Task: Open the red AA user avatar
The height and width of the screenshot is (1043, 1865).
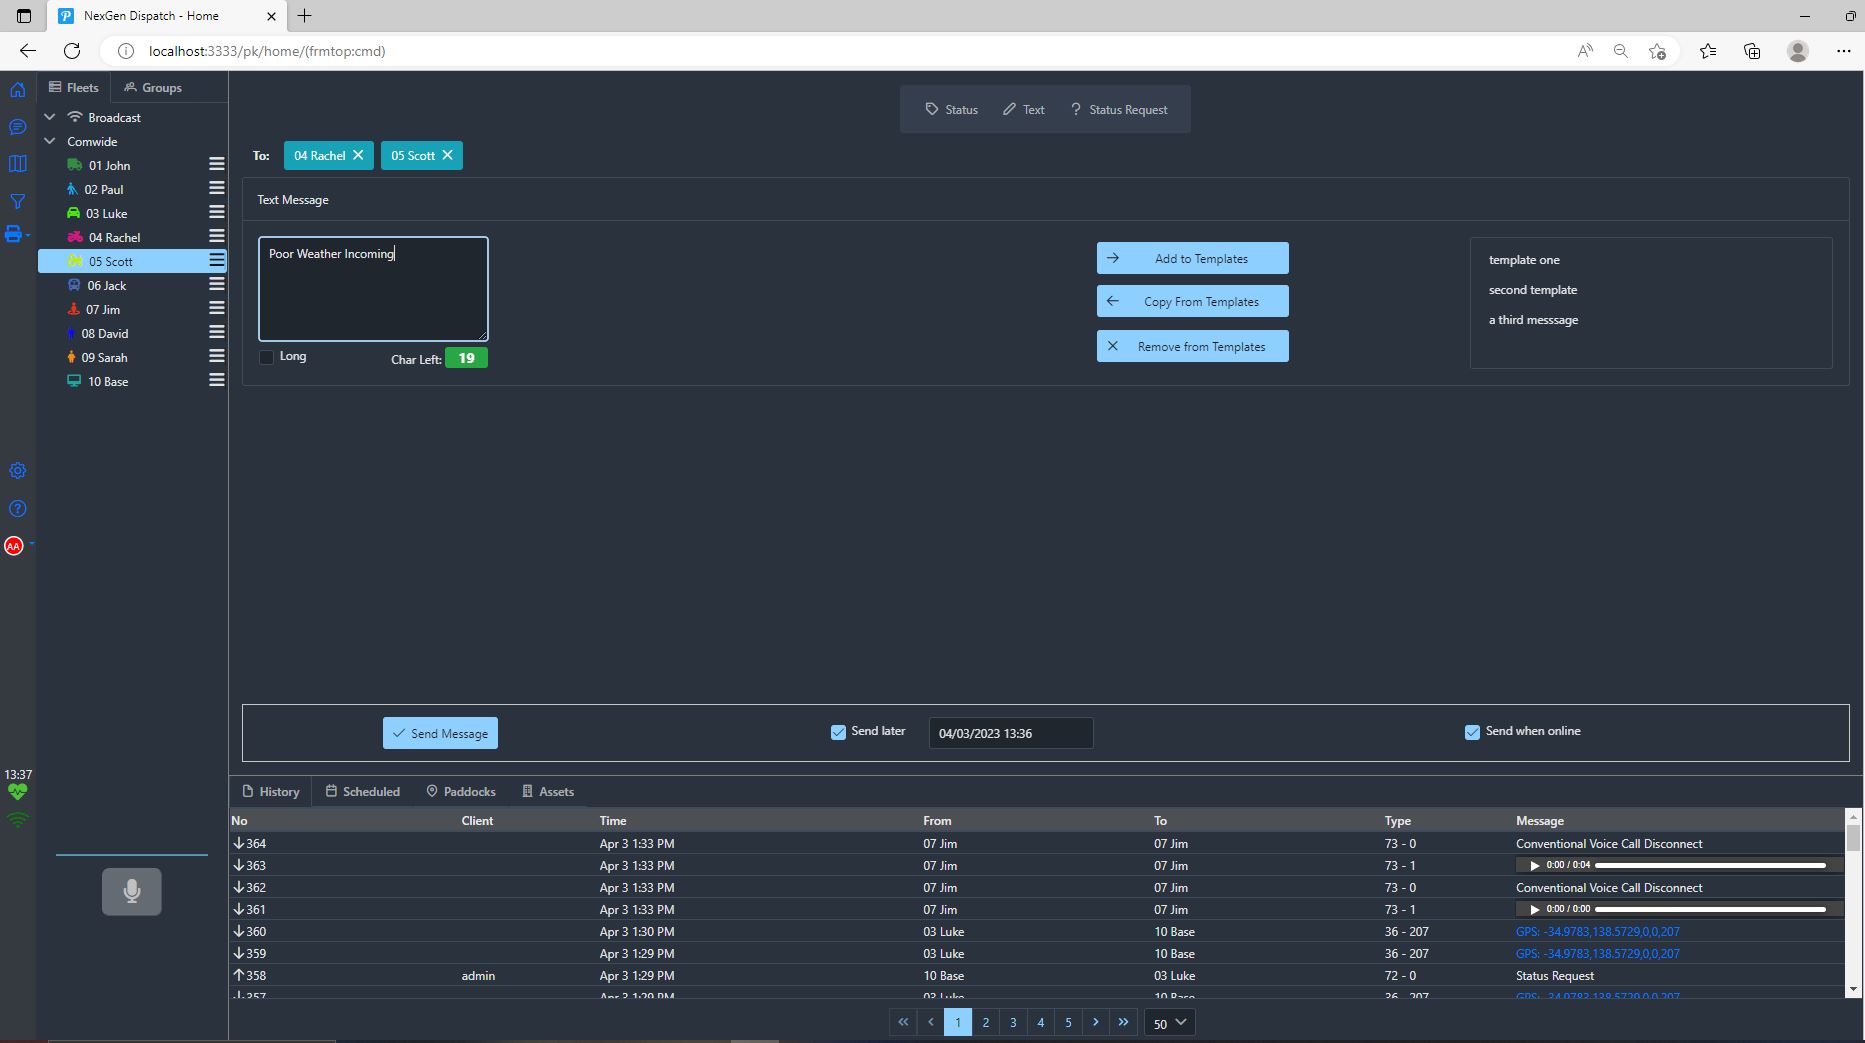Action: [x=14, y=546]
